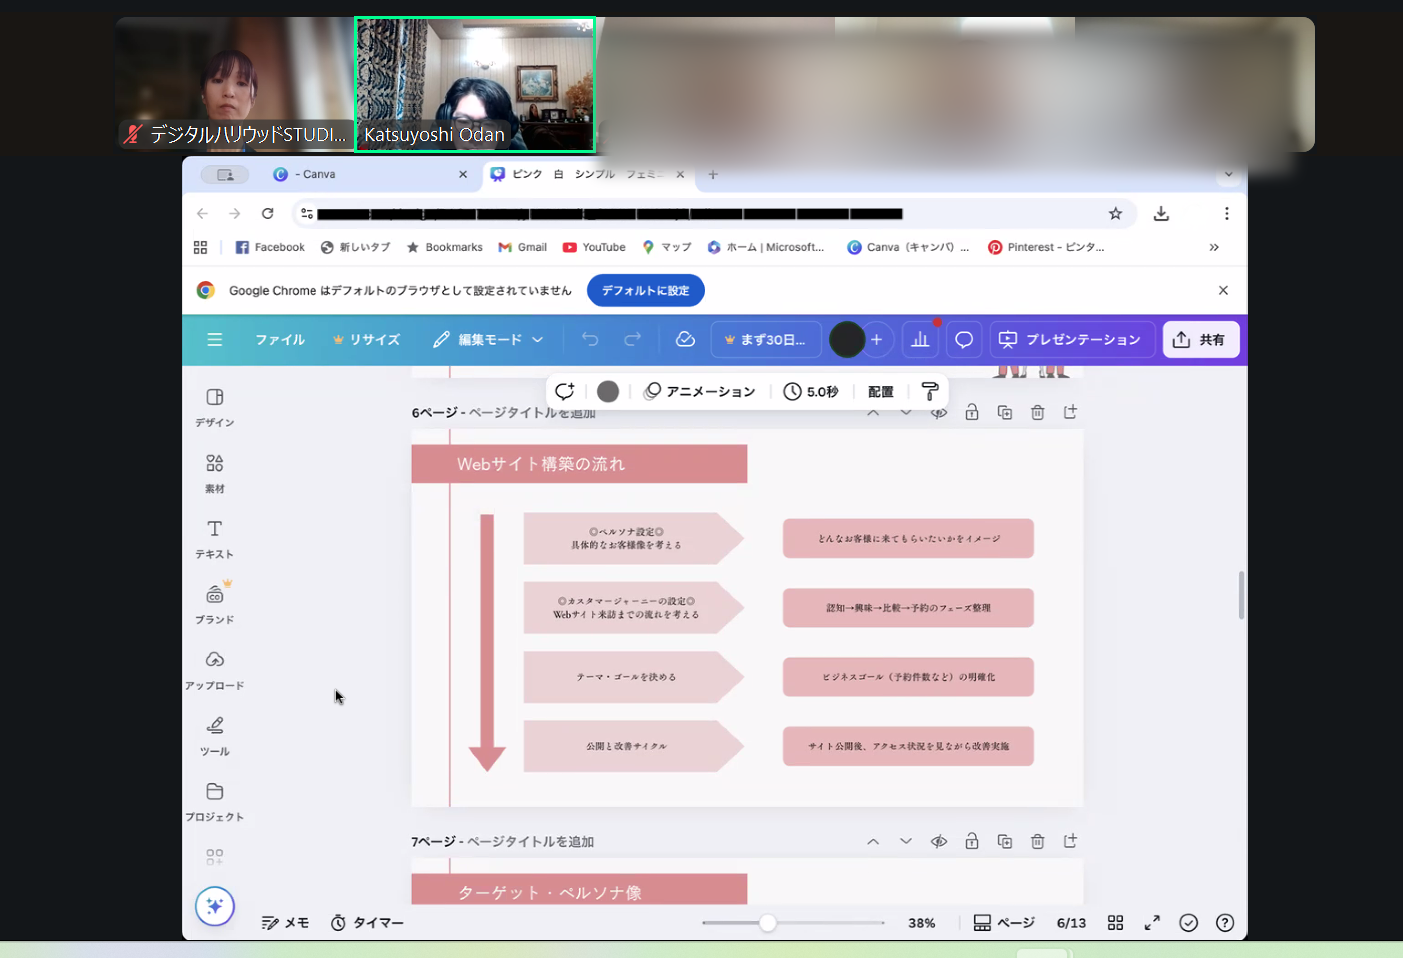This screenshot has width=1403, height=958.
Task: Toggle the lock on page 6
Action: click(971, 413)
